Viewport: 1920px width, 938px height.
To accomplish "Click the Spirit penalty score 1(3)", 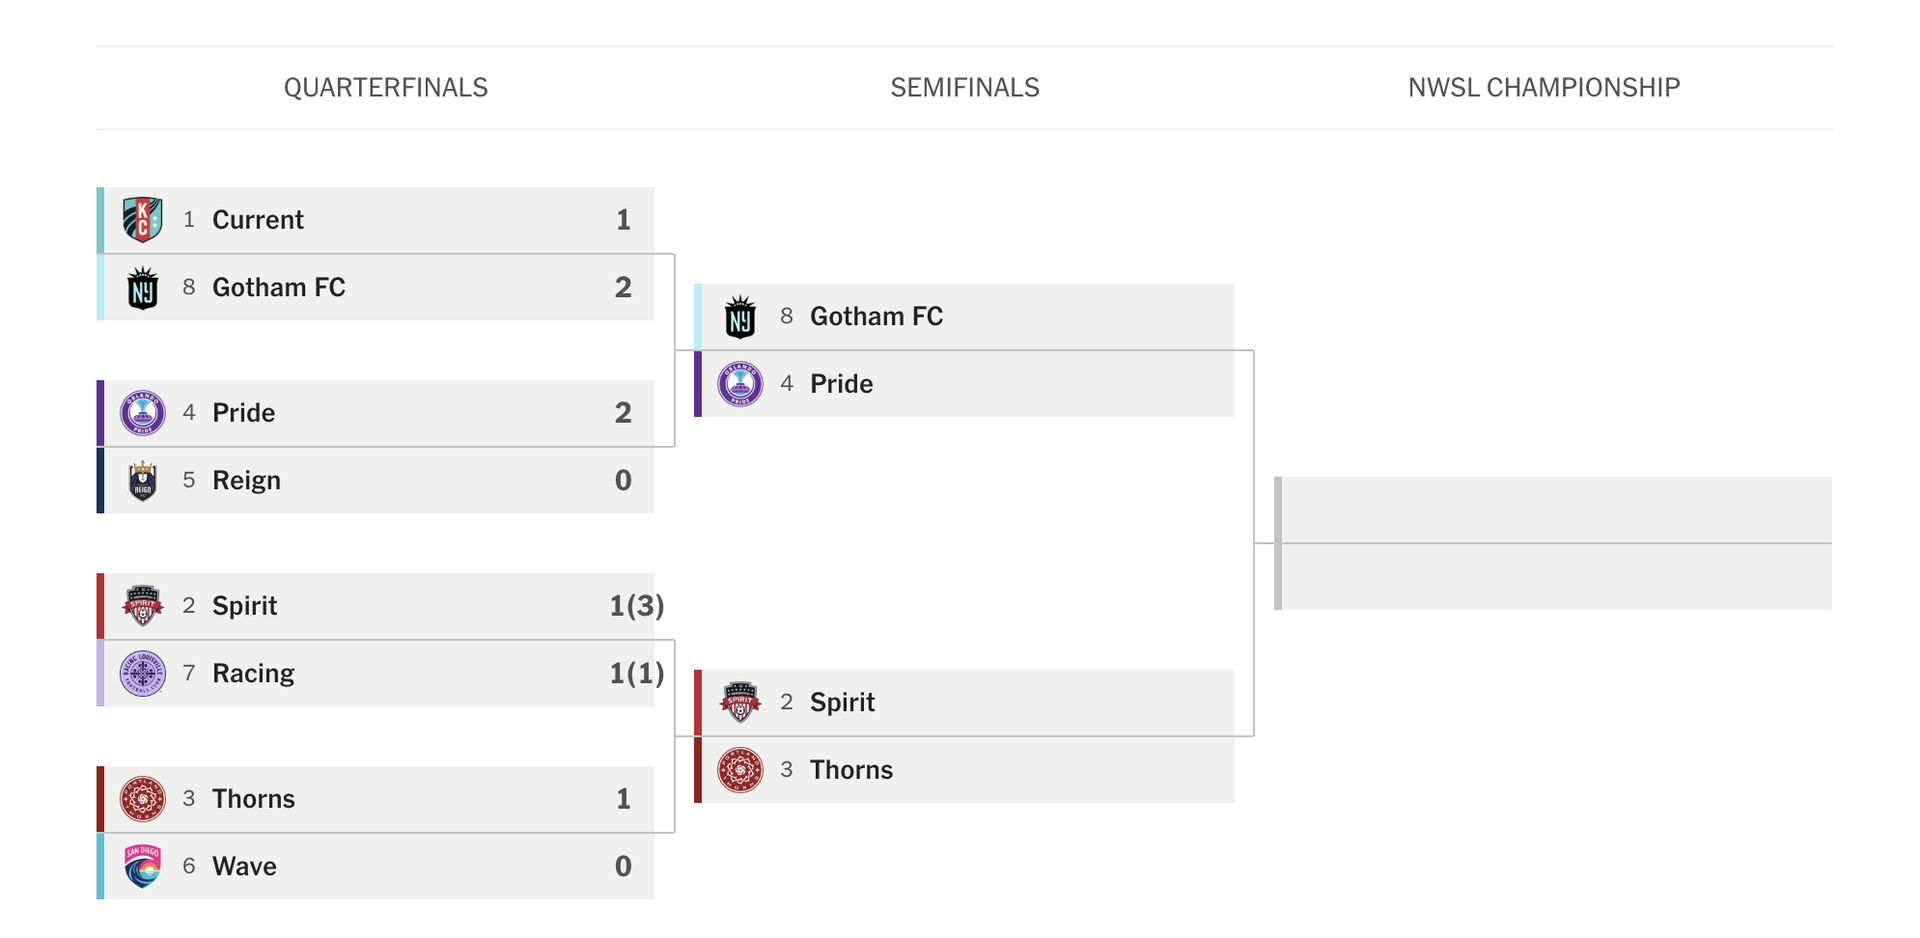I will pyautogui.click(x=636, y=606).
